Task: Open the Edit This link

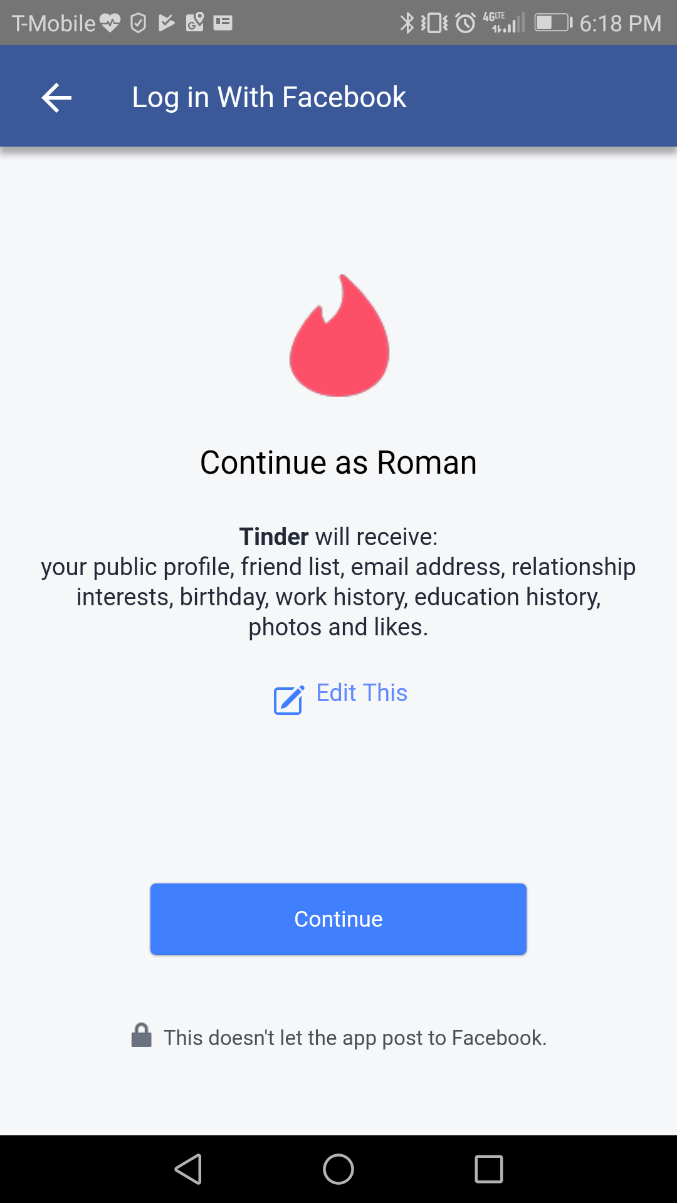Action: pos(361,693)
